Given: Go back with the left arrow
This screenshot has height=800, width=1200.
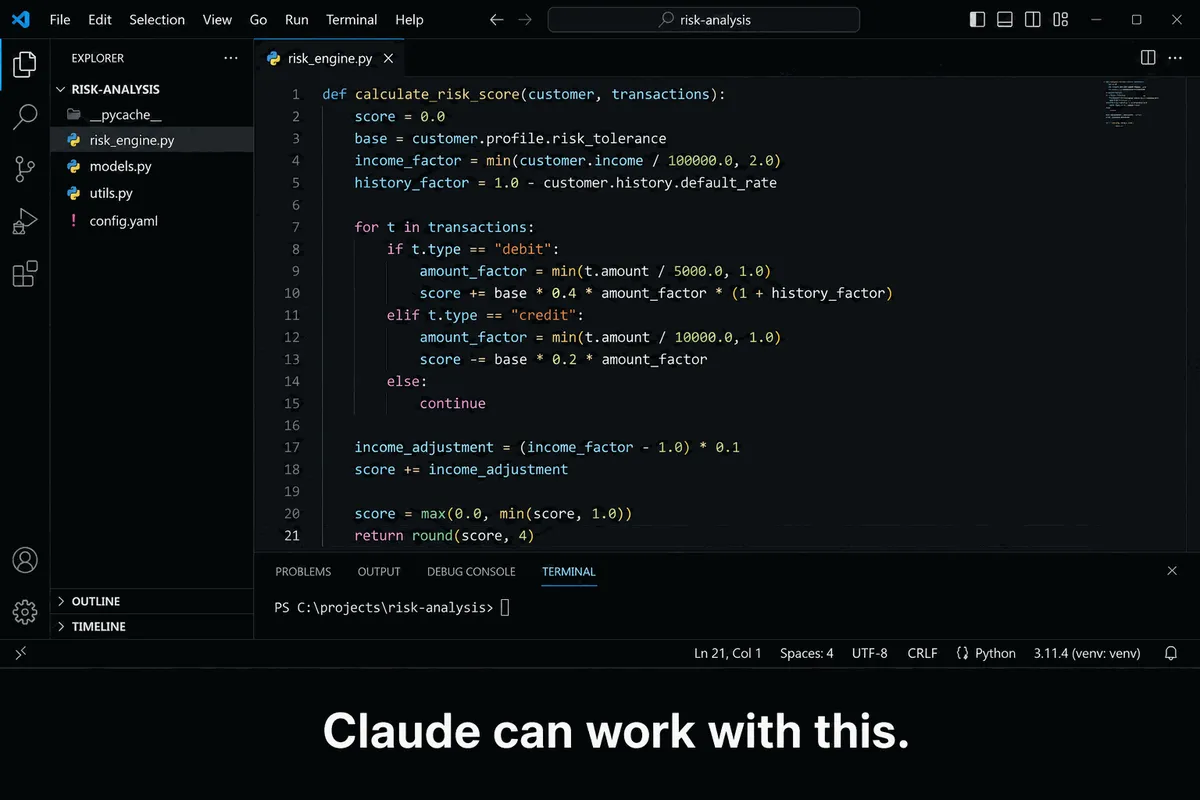Looking at the screenshot, I should coord(496,20).
